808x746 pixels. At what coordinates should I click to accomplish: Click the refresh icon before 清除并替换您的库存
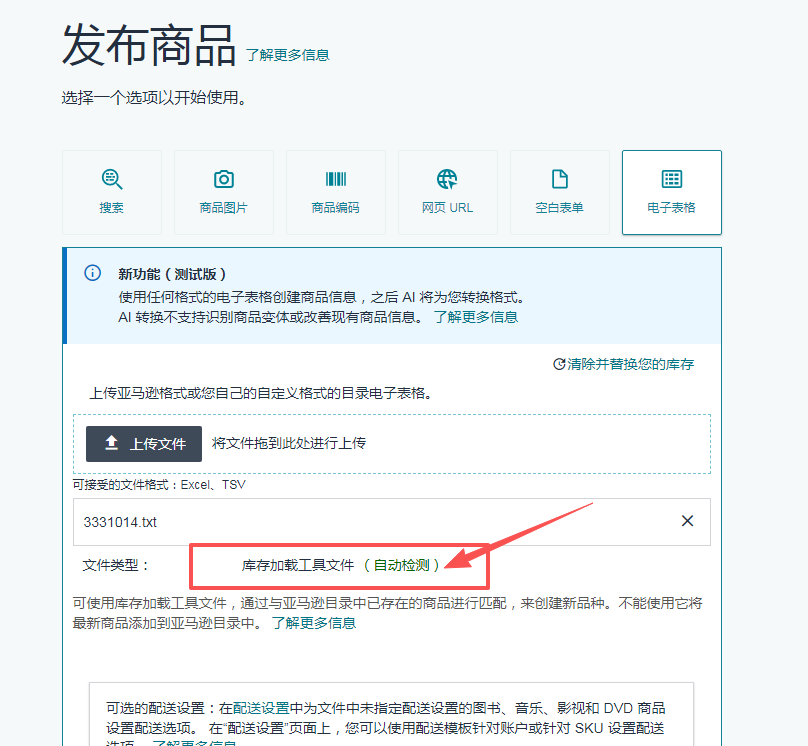559,364
